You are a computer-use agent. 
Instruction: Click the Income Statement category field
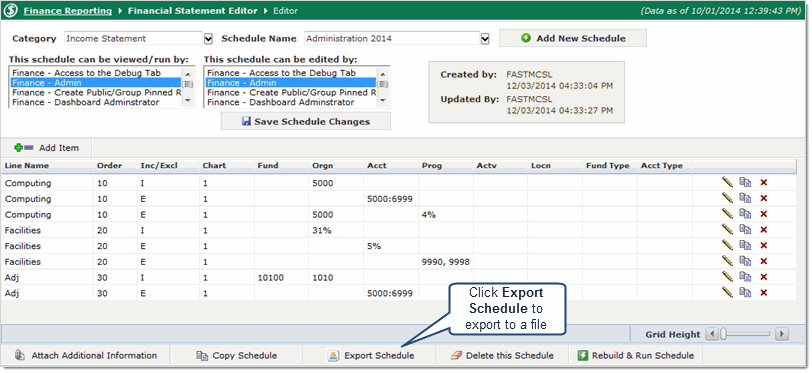click(133, 38)
